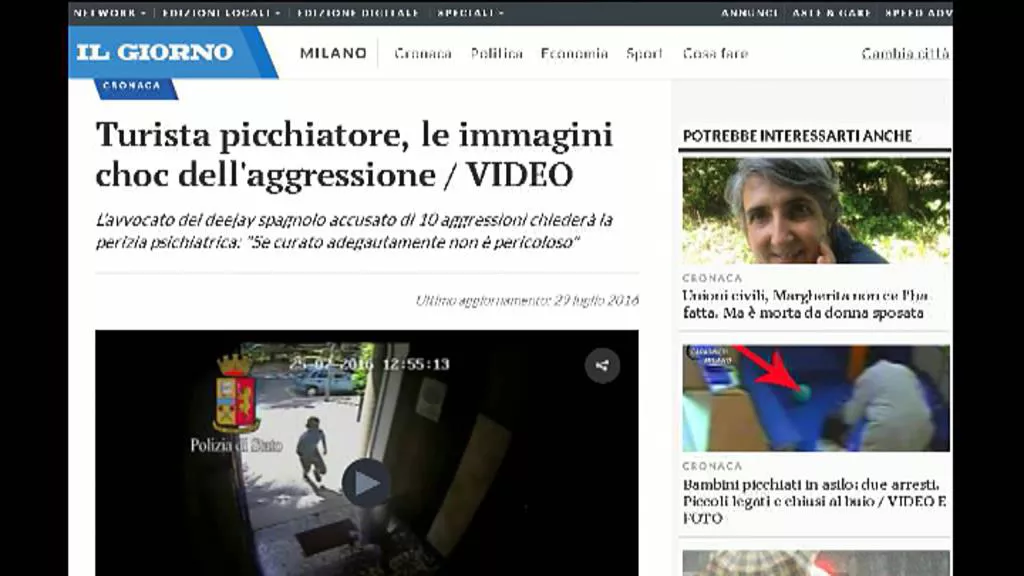1024x576 pixels.
Task: Open EDIZIONE DIGITALE in top bar
Action: tap(358, 12)
